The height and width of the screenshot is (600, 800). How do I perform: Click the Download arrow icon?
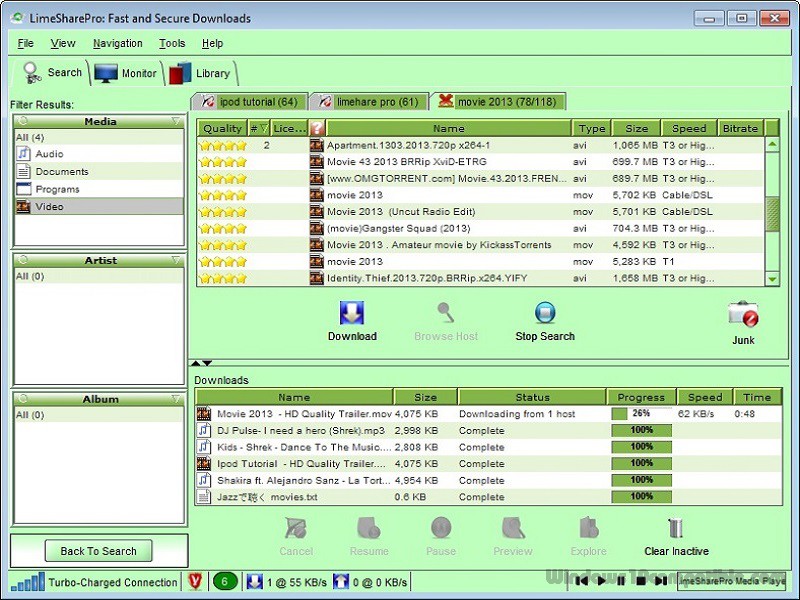pos(352,313)
